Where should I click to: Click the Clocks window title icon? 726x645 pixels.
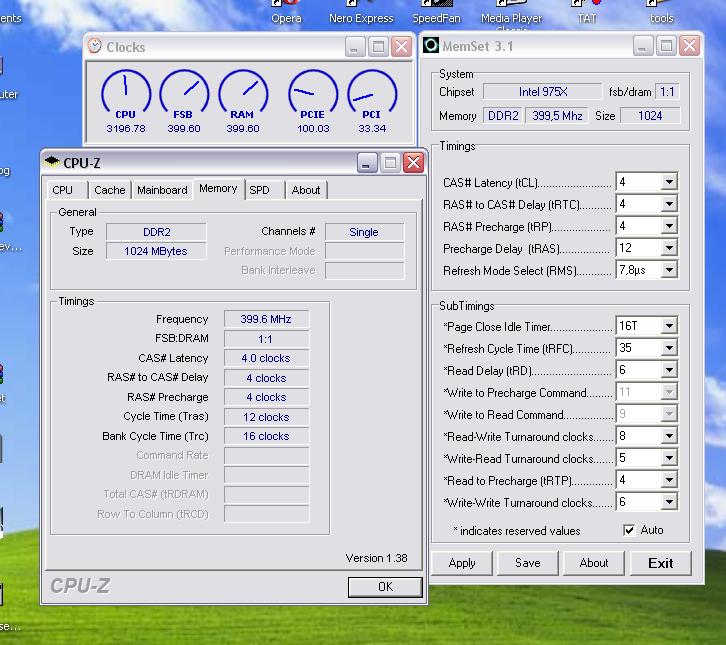[94, 46]
